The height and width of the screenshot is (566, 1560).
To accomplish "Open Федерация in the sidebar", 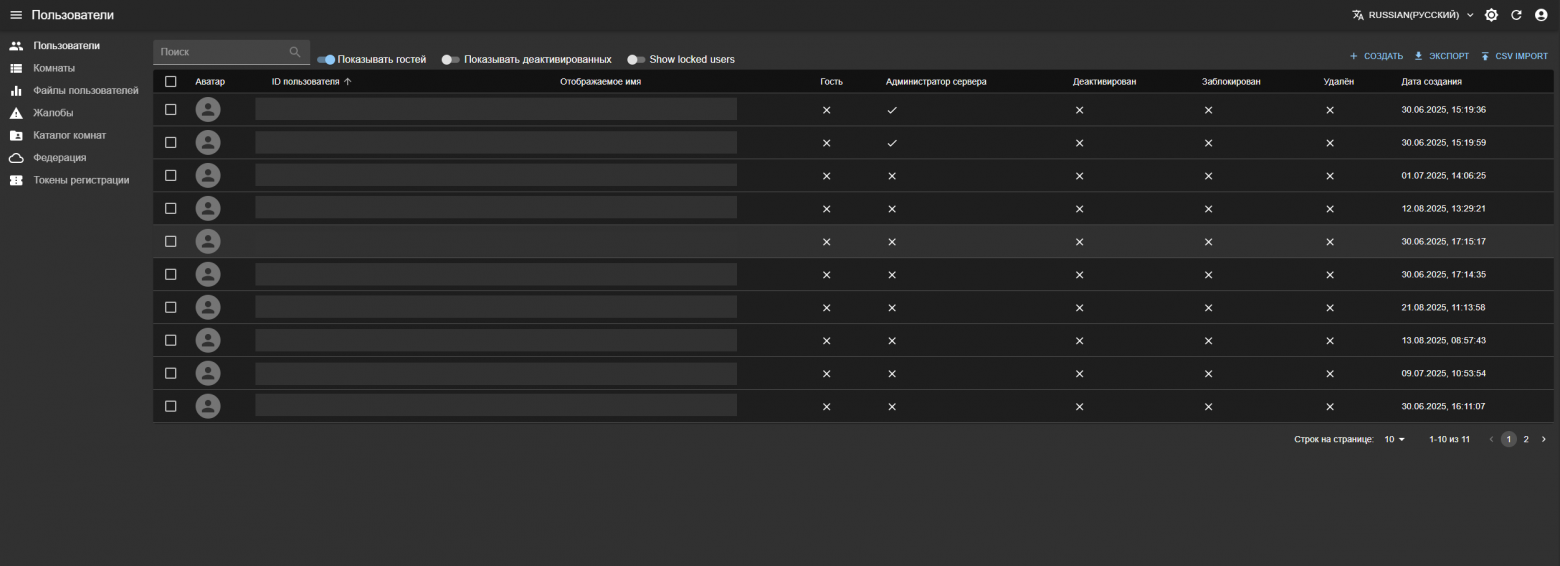I will tap(60, 158).
